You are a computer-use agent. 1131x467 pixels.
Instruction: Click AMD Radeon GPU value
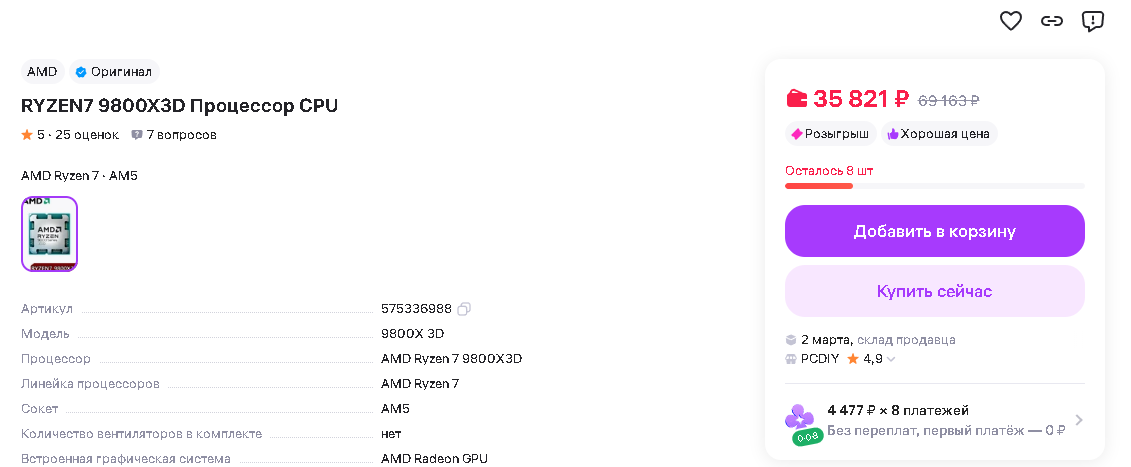[434, 458]
